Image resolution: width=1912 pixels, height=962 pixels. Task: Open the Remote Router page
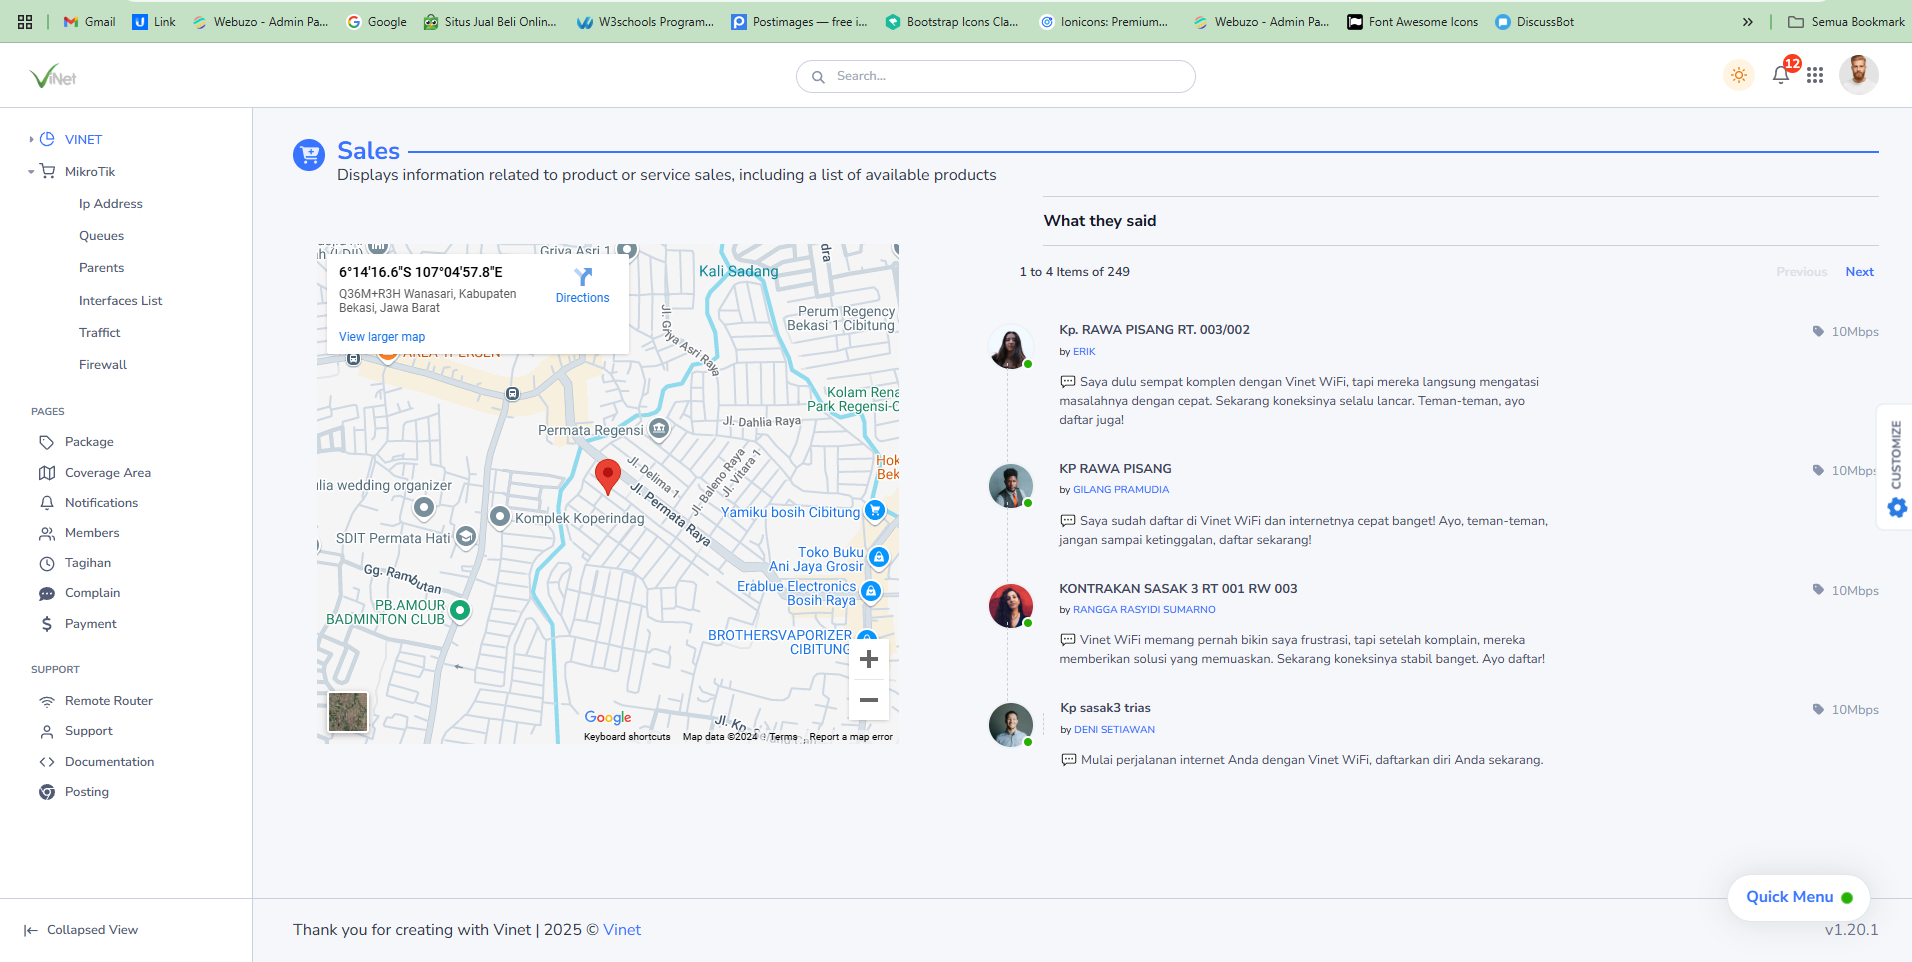tap(109, 701)
